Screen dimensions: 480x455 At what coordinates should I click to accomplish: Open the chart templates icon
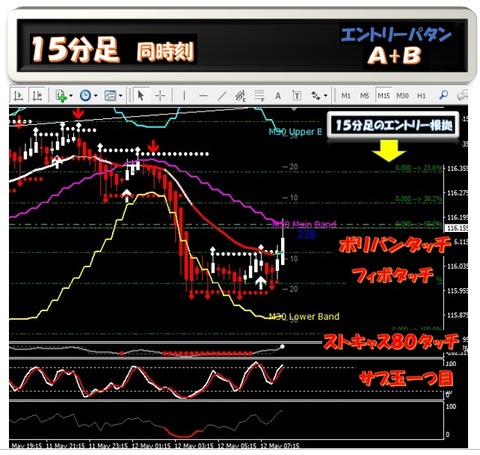click(x=110, y=96)
